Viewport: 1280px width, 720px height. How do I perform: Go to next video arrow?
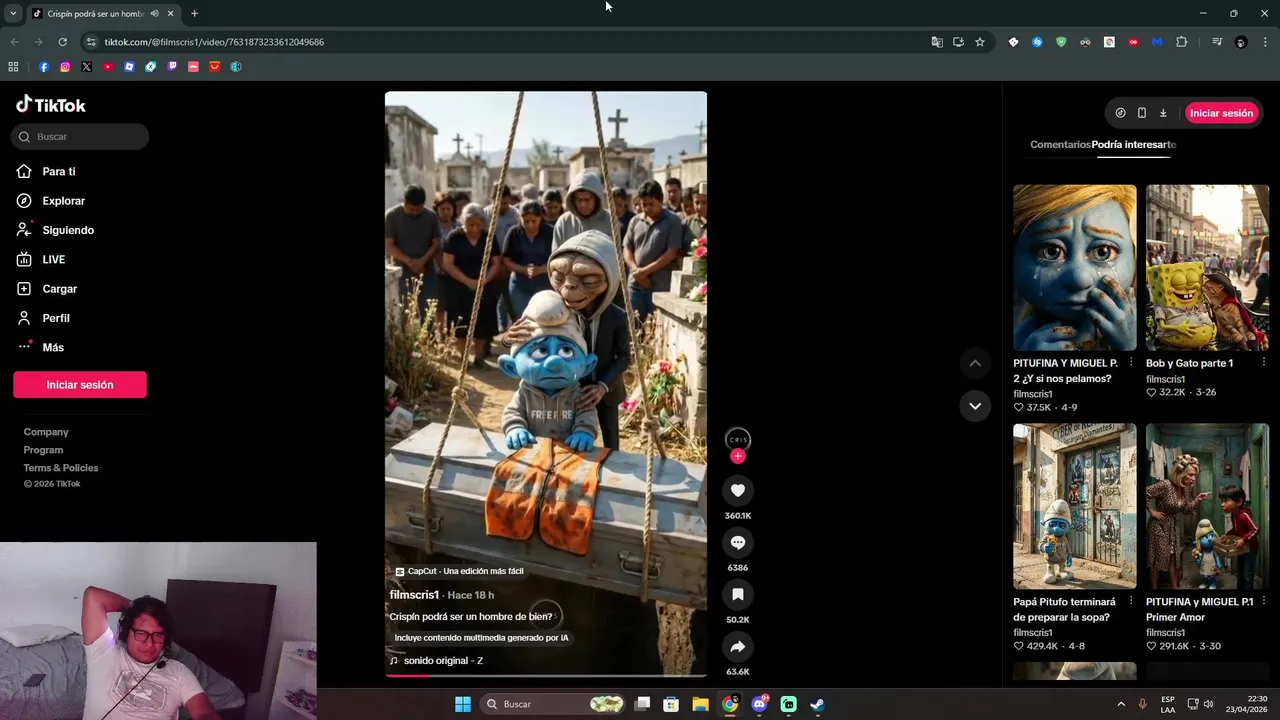[x=975, y=406]
